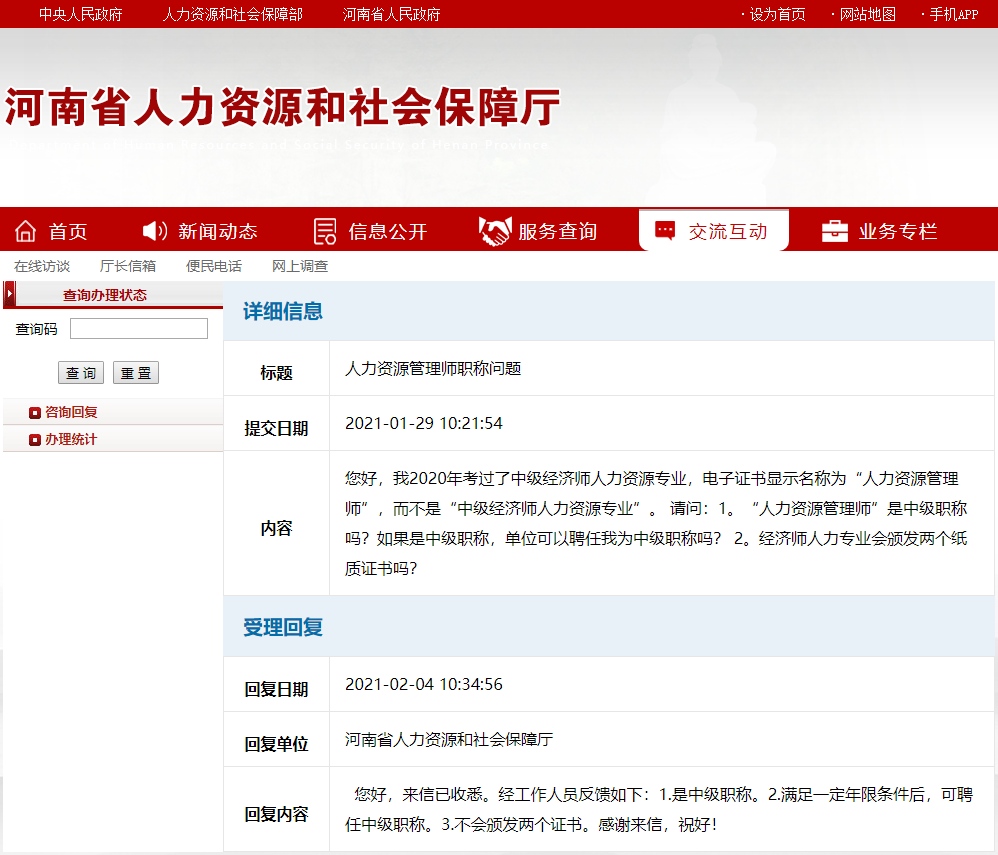
Task: Click the red bullet icon beside 办理统计
Action: coord(35,440)
